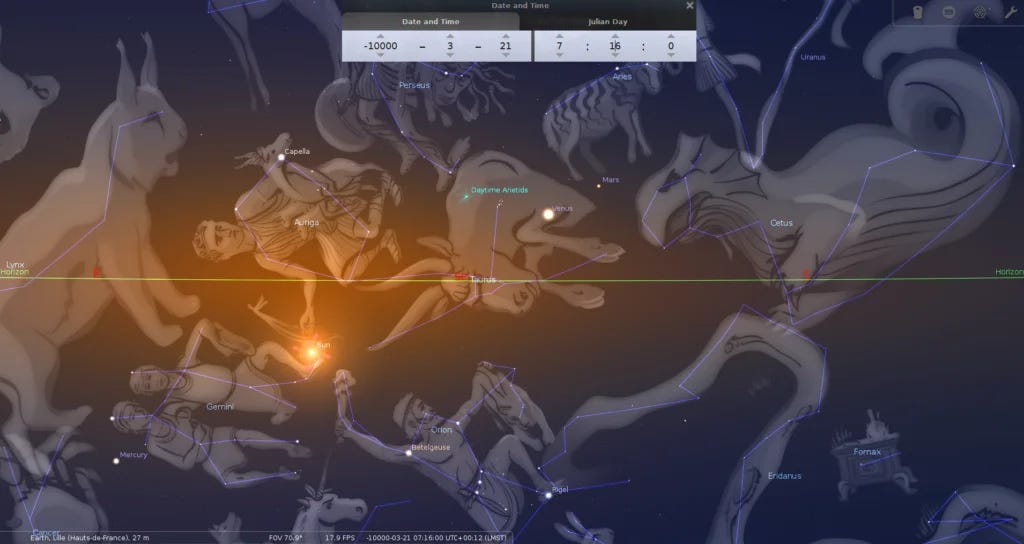Click the Auriga constellation label
This screenshot has width=1024, height=544.
tap(307, 223)
